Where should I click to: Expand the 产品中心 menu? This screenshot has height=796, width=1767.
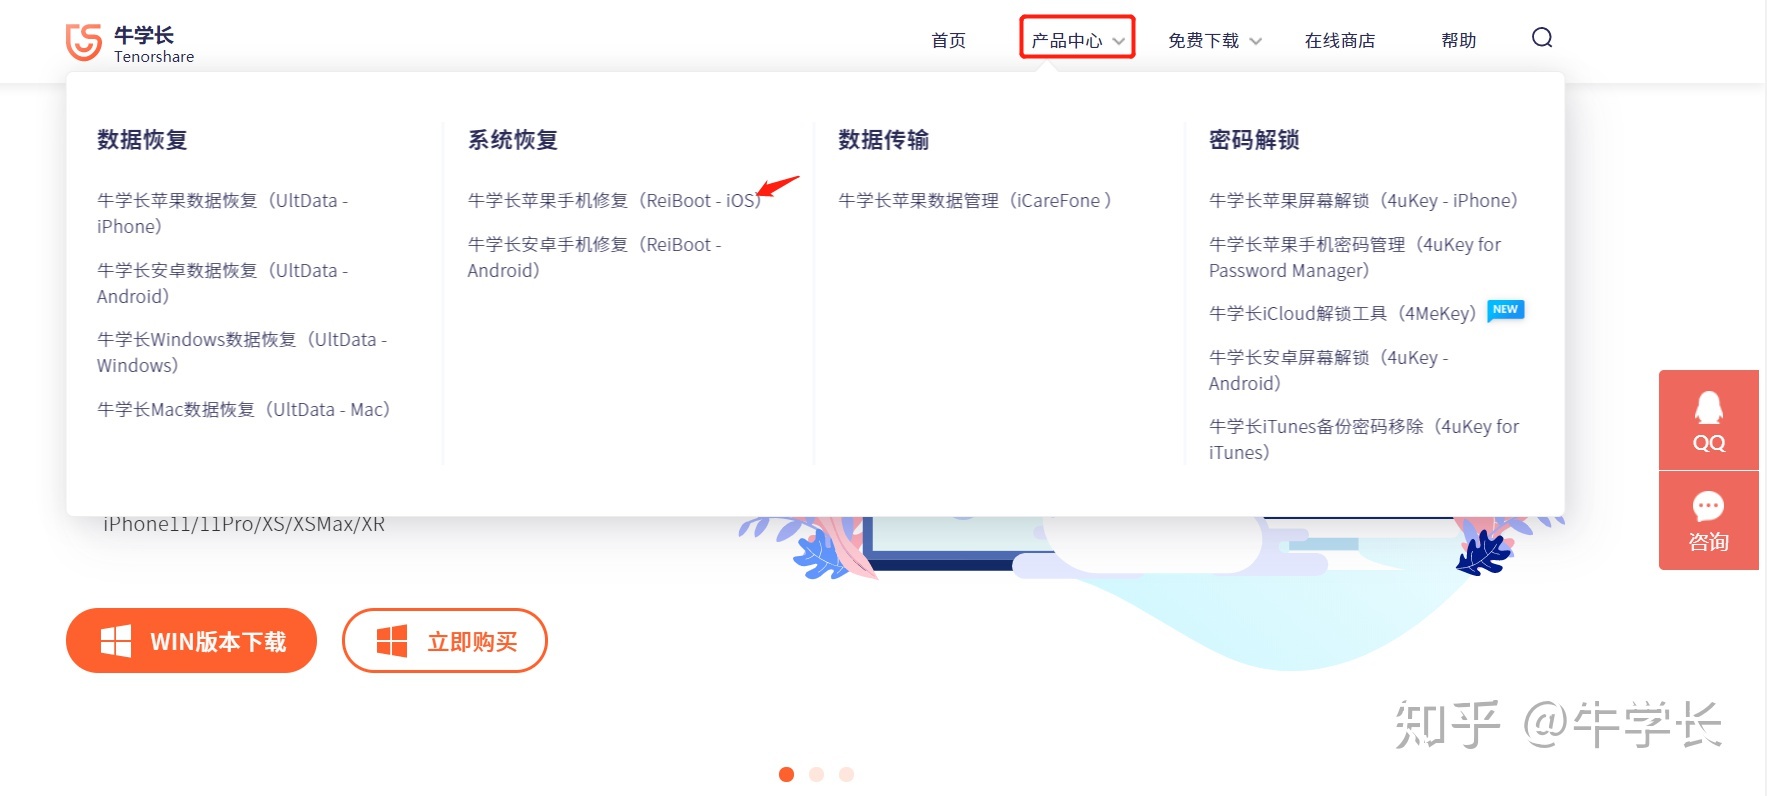pyautogui.click(x=1077, y=40)
